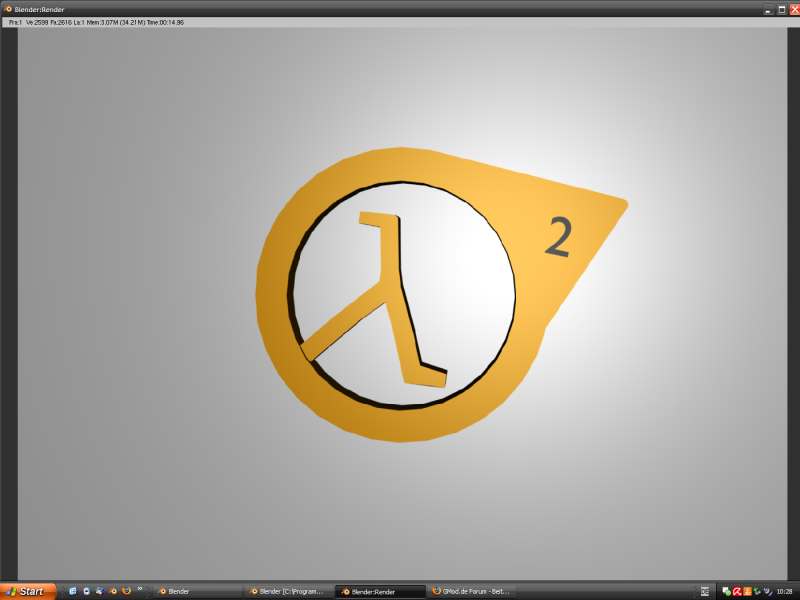Switch to the Blender taskbar window
800x600 pixels.
(194, 591)
